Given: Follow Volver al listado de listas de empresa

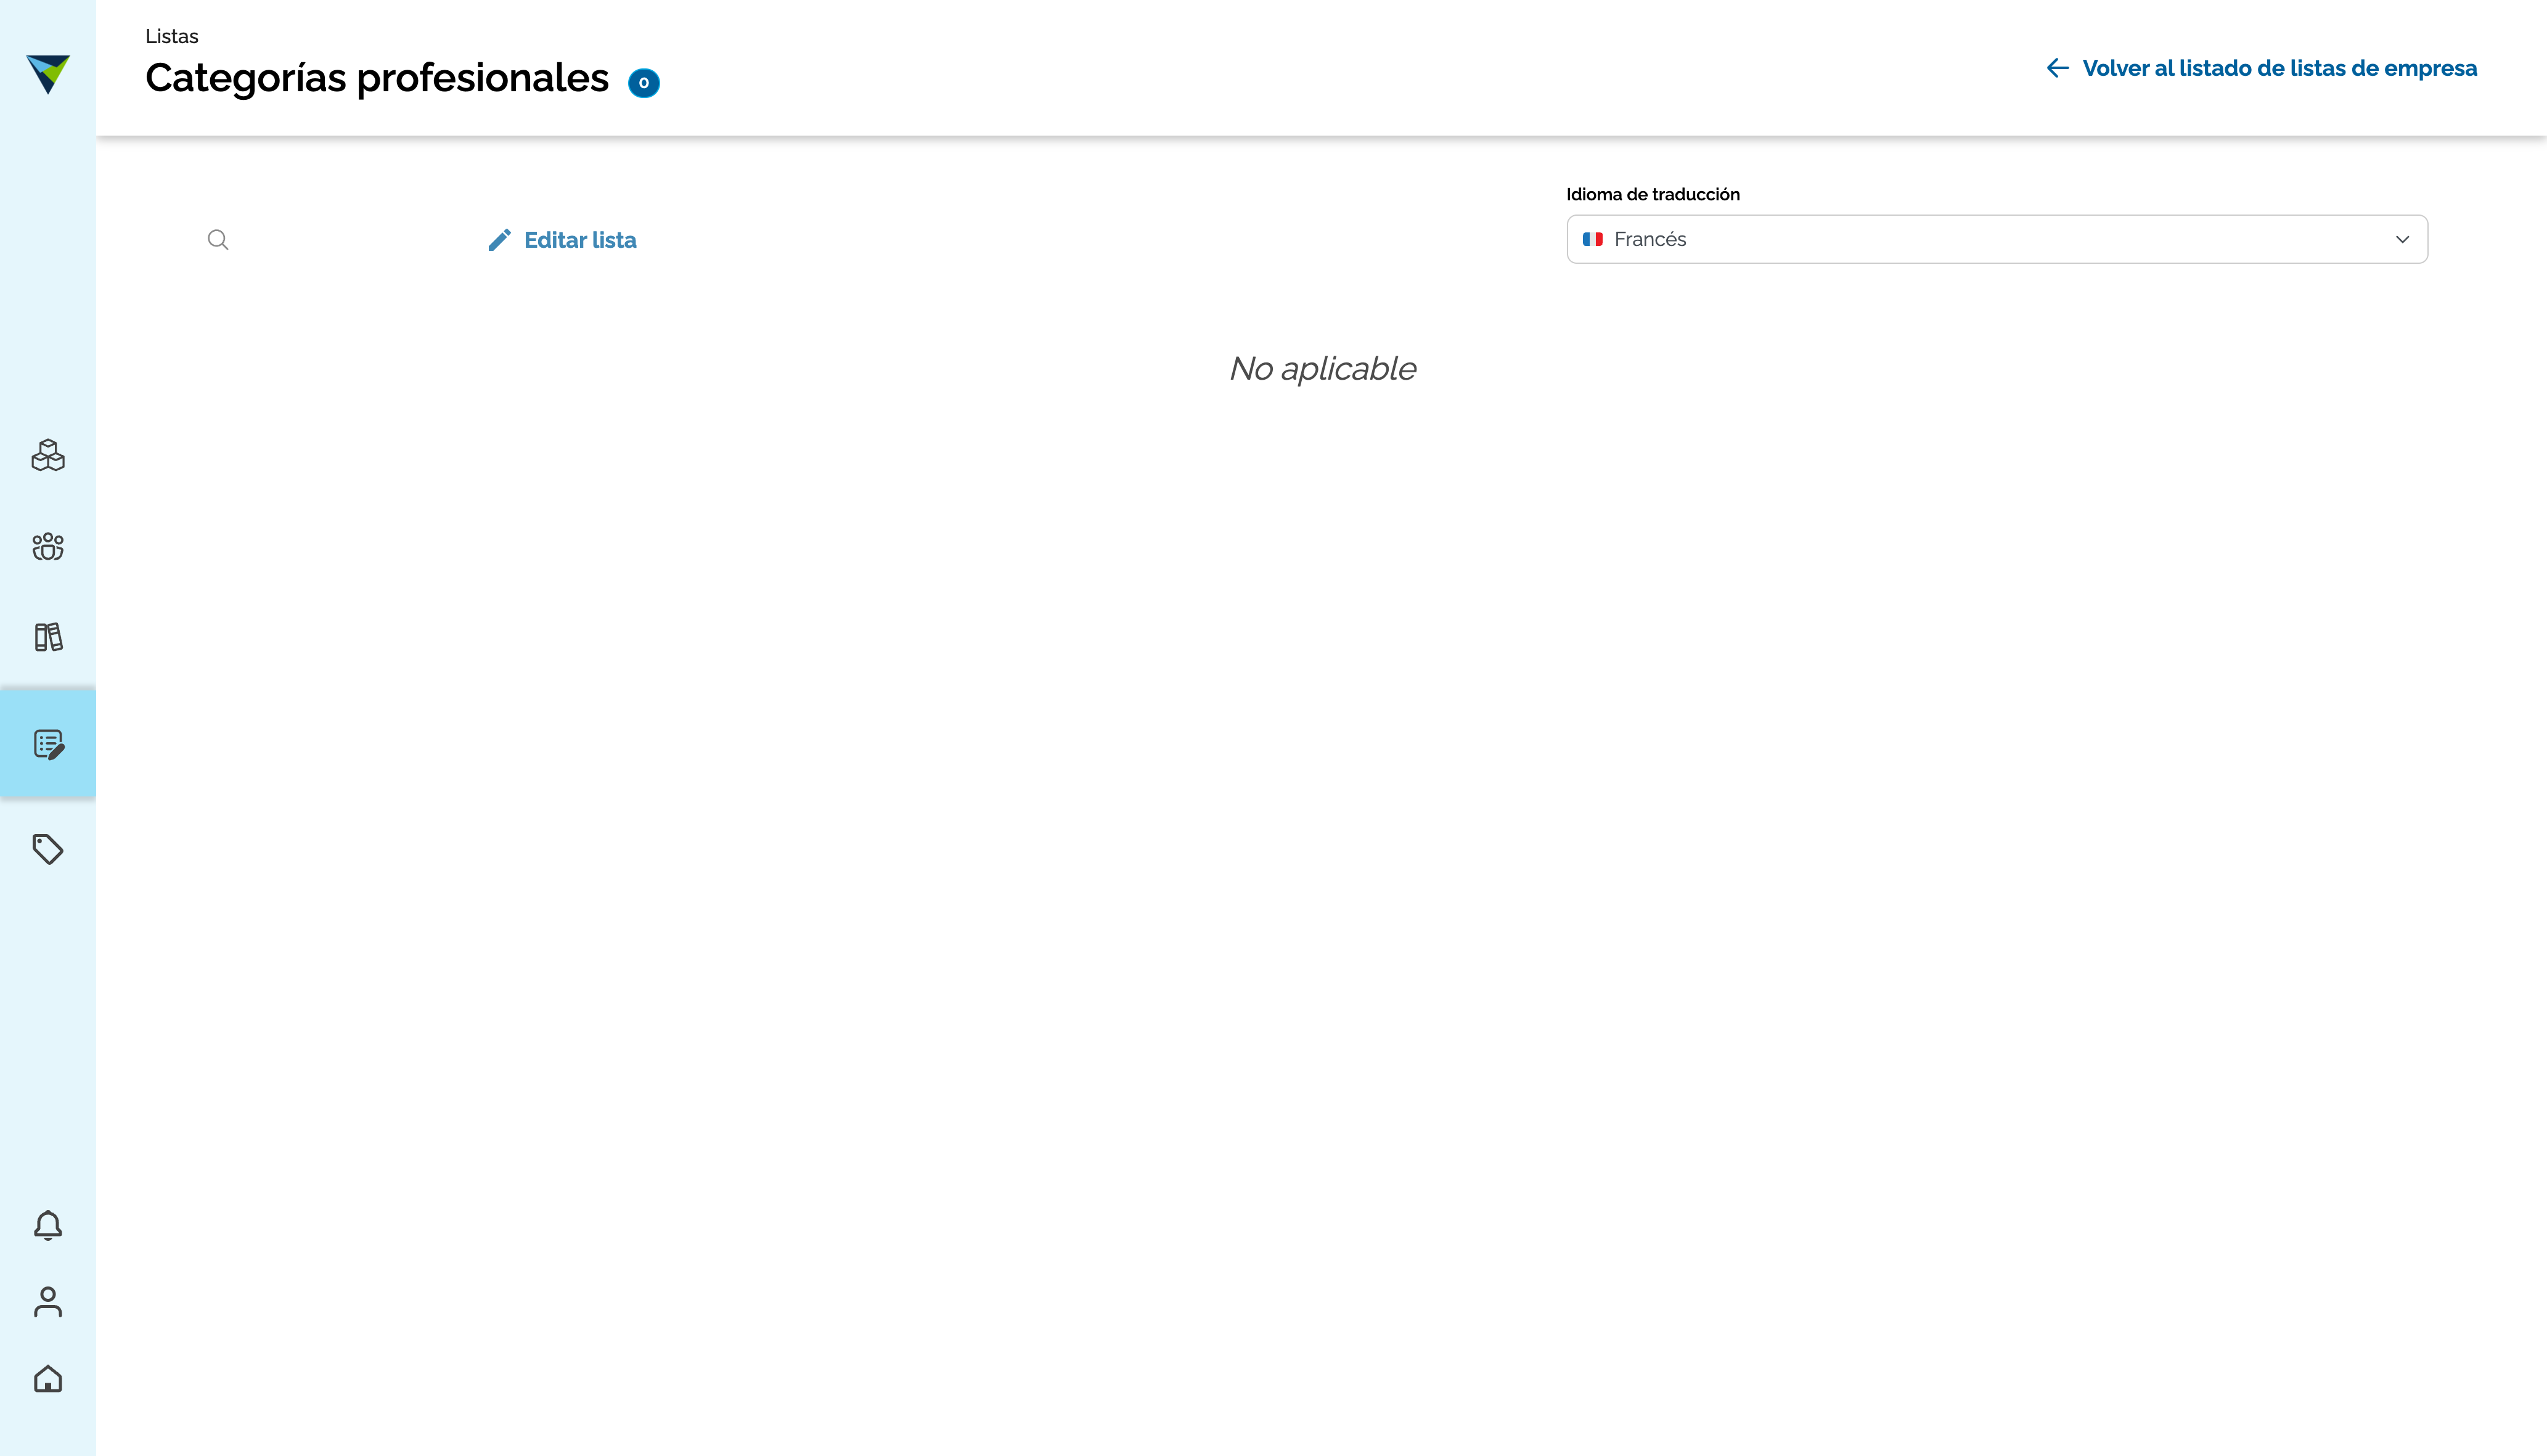Looking at the screenshot, I should 2279,68.
